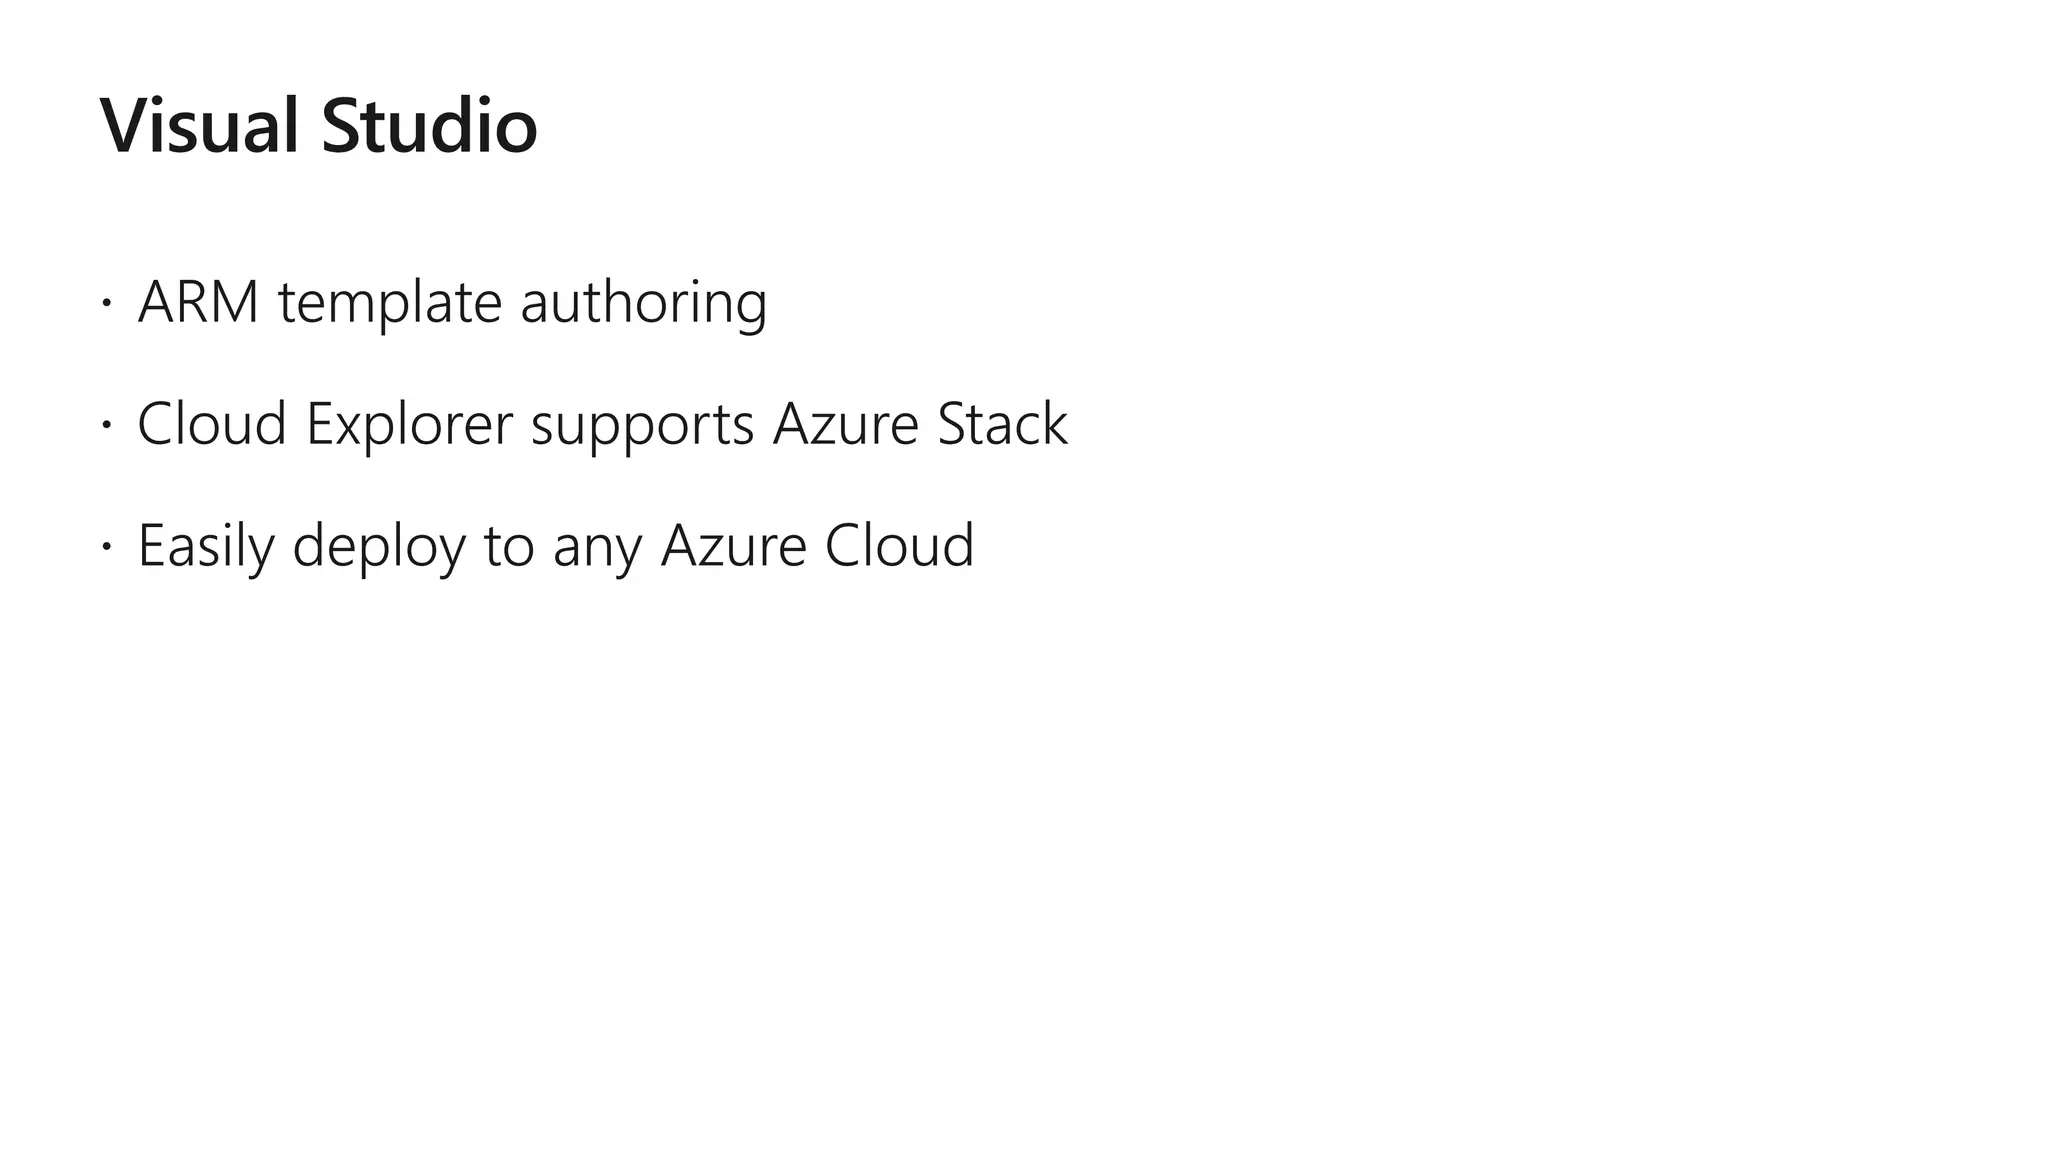Click the word "deploy" in third bullet
This screenshot has height=1152, width=2048.
pos(379,548)
